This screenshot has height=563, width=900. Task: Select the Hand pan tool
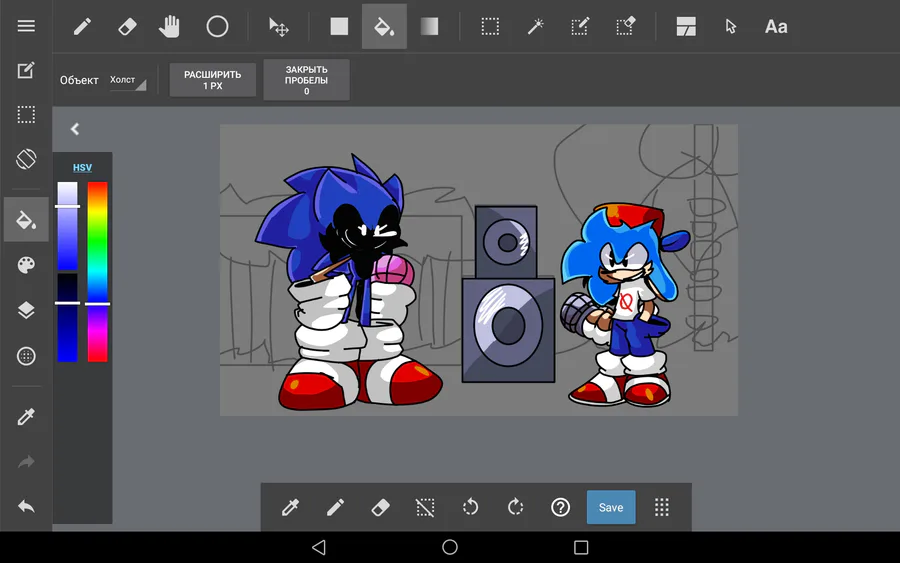pos(170,26)
